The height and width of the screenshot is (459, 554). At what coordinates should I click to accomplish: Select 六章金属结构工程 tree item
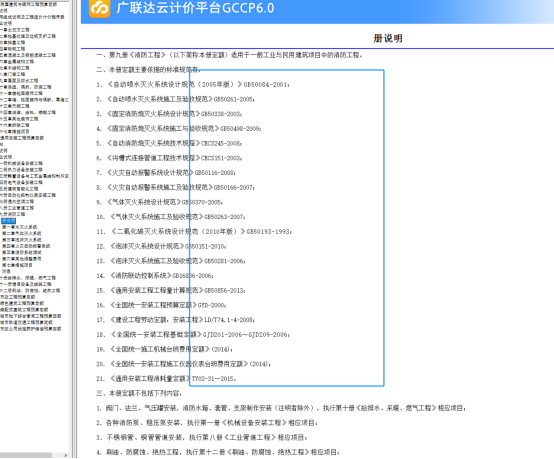click(17, 61)
